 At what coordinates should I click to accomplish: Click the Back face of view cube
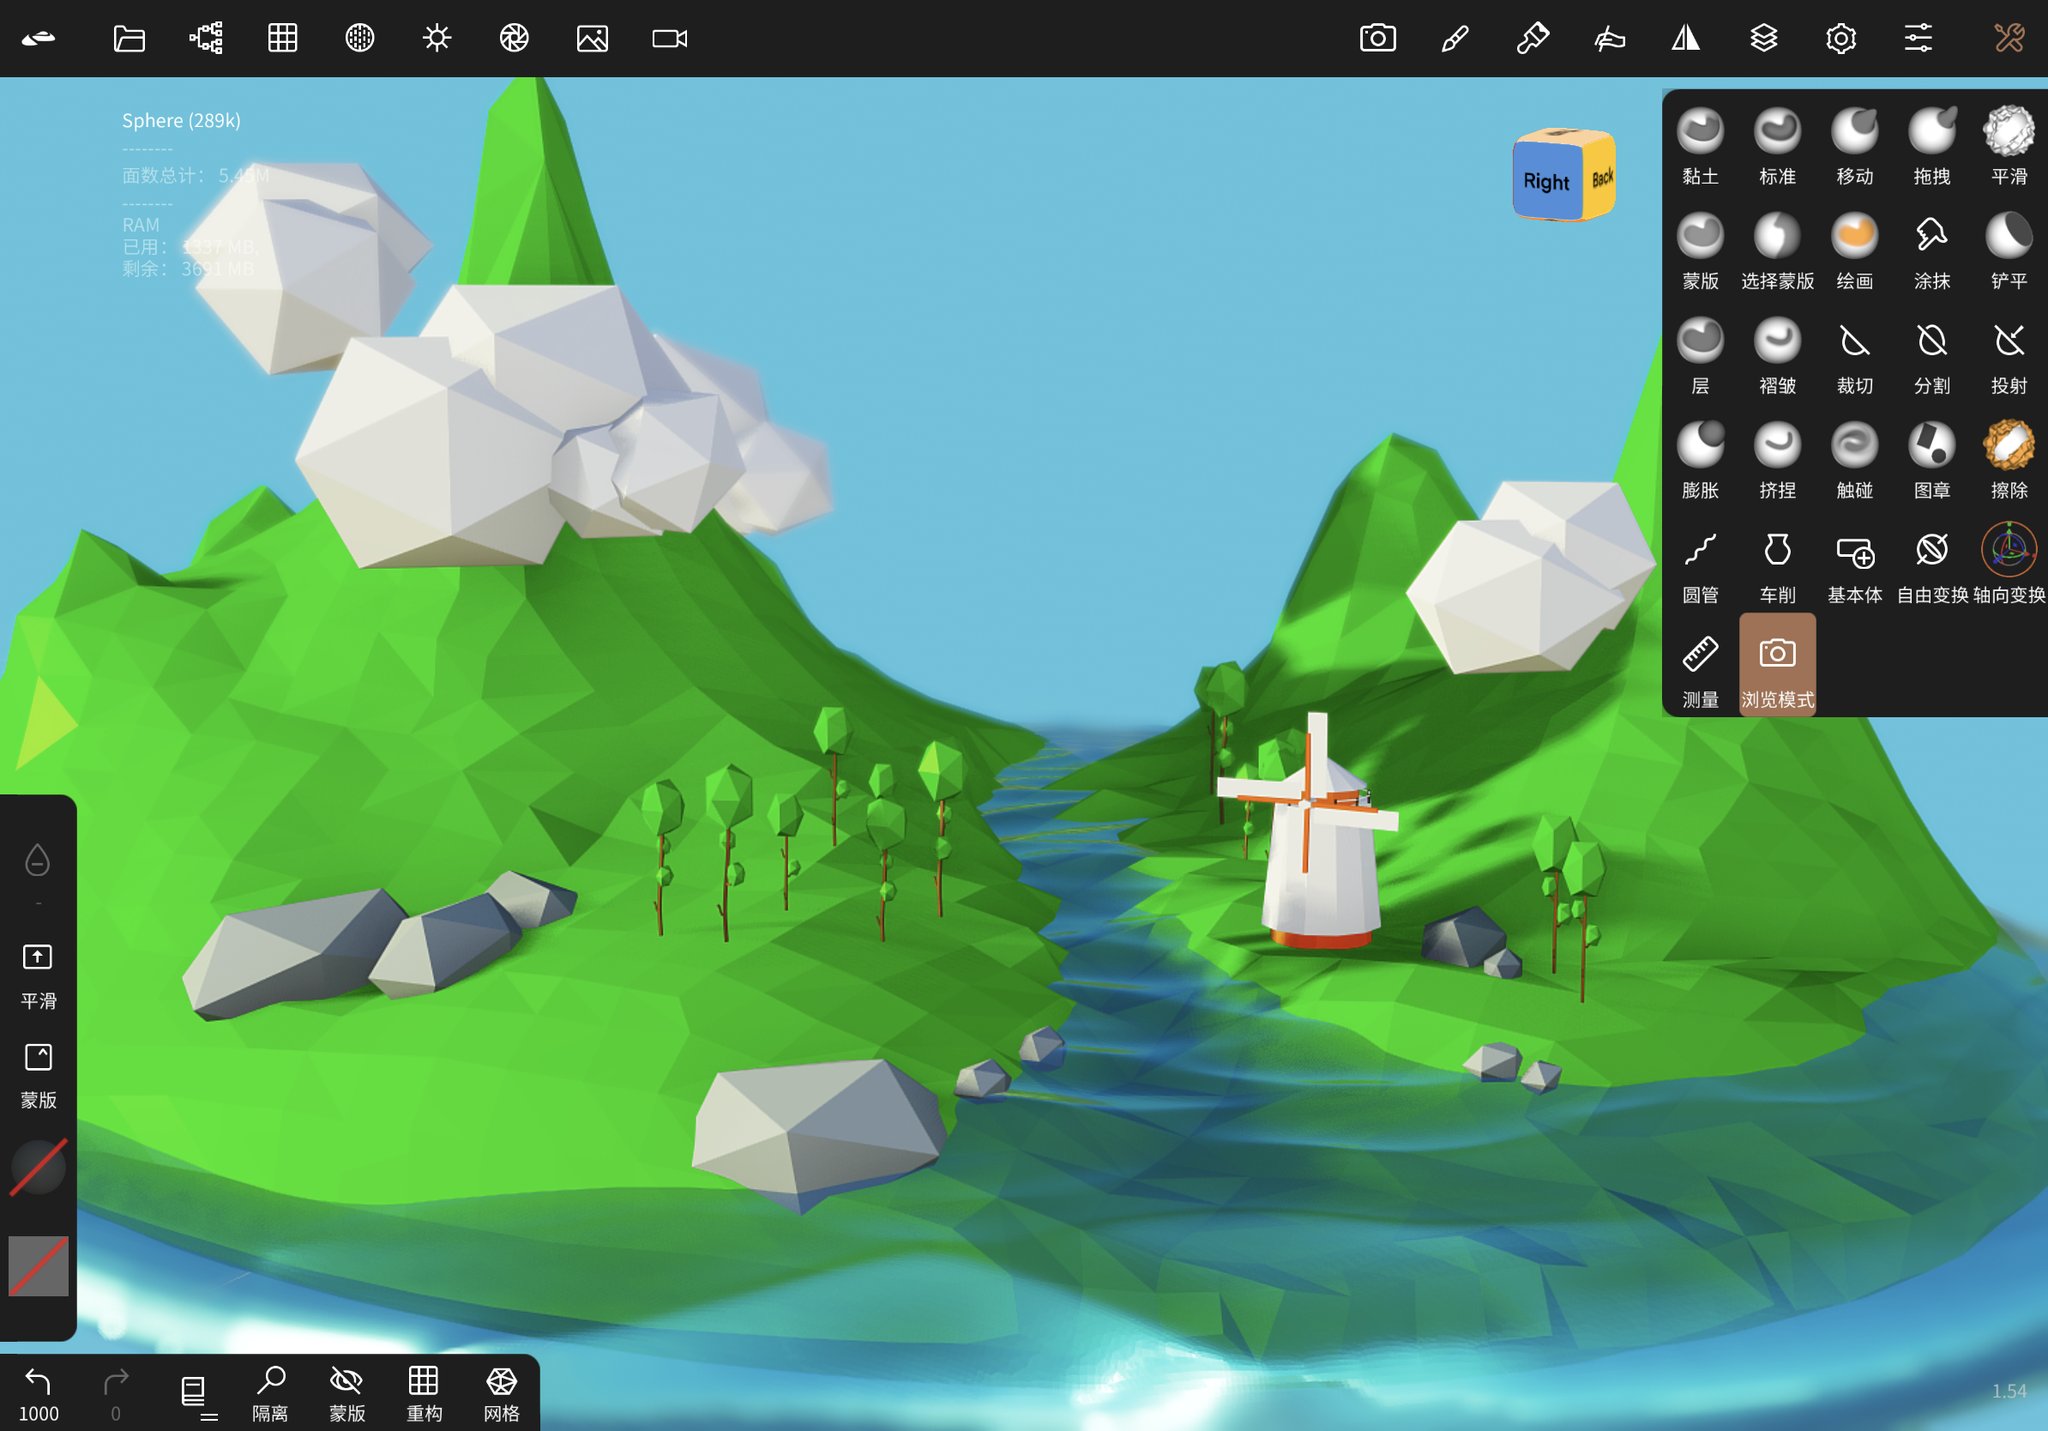pos(1601,178)
